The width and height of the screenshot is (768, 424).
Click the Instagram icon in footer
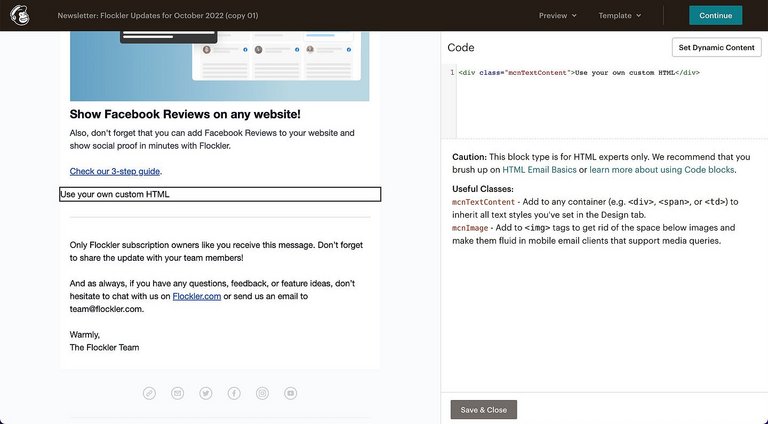pos(263,393)
